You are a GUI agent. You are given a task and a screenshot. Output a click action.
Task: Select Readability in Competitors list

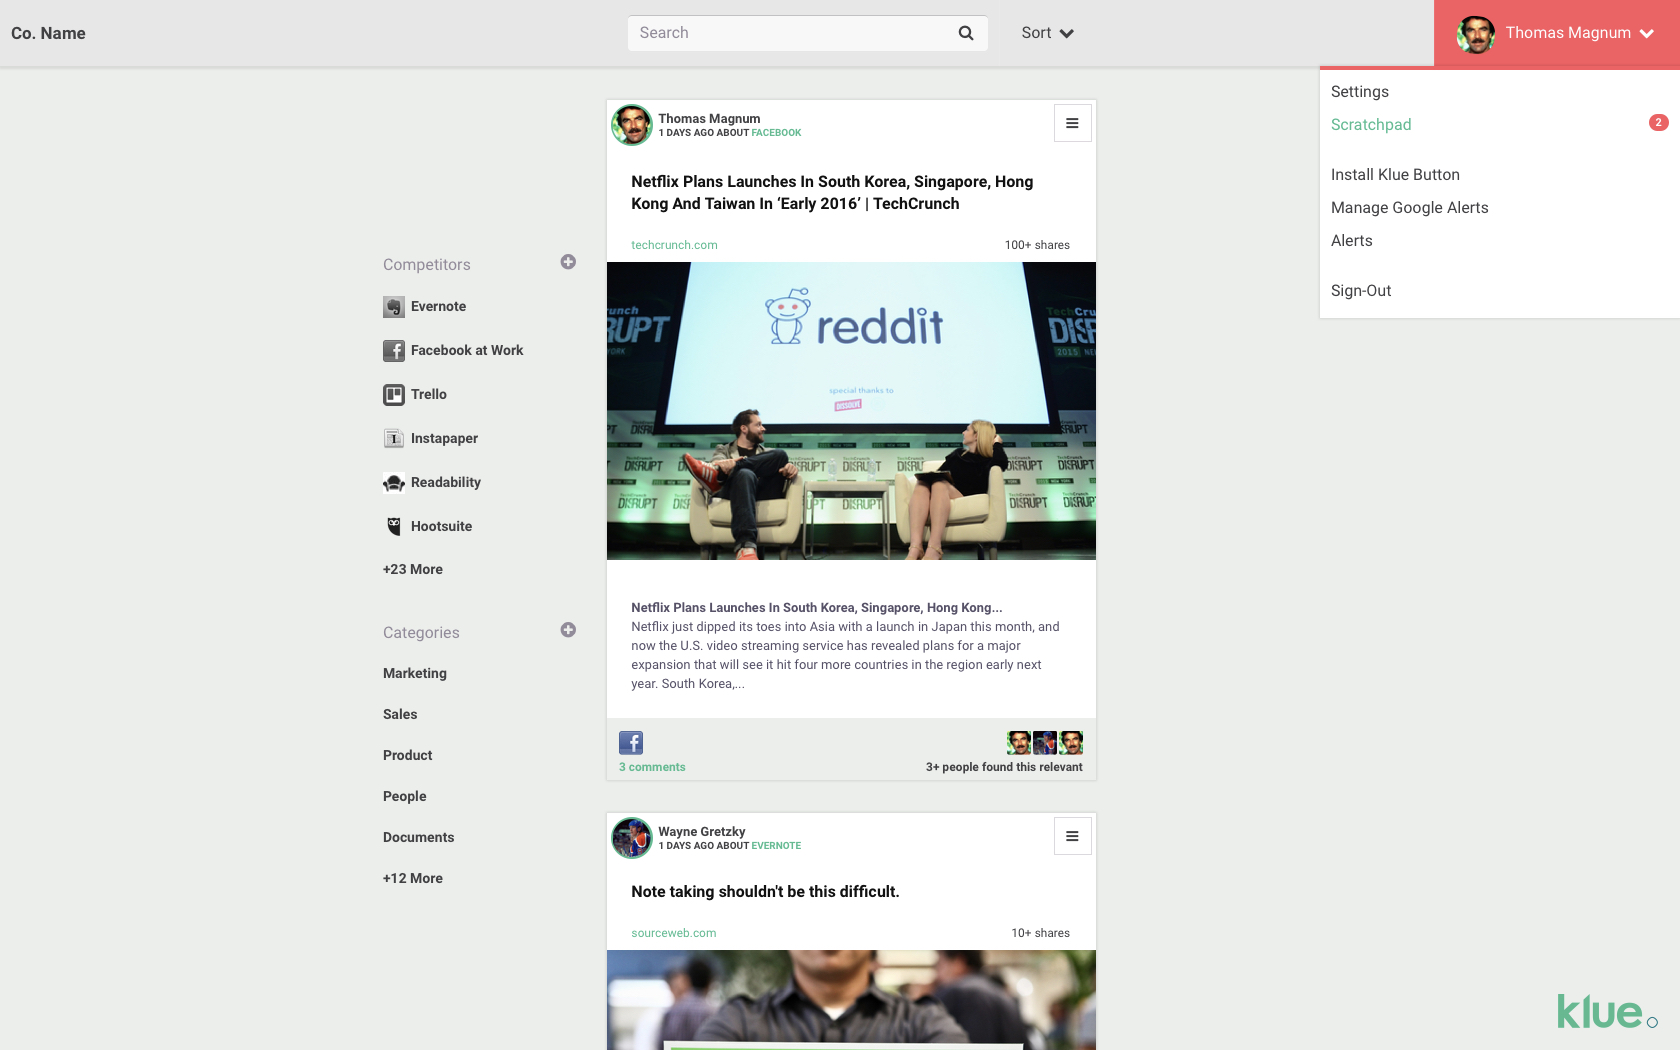click(446, 483)
